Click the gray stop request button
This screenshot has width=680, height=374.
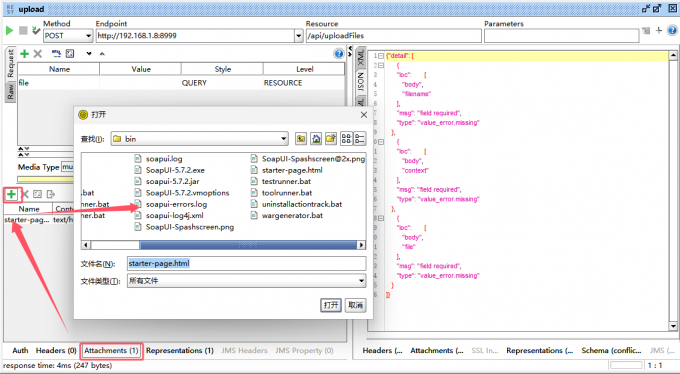(x=23, y=30)
